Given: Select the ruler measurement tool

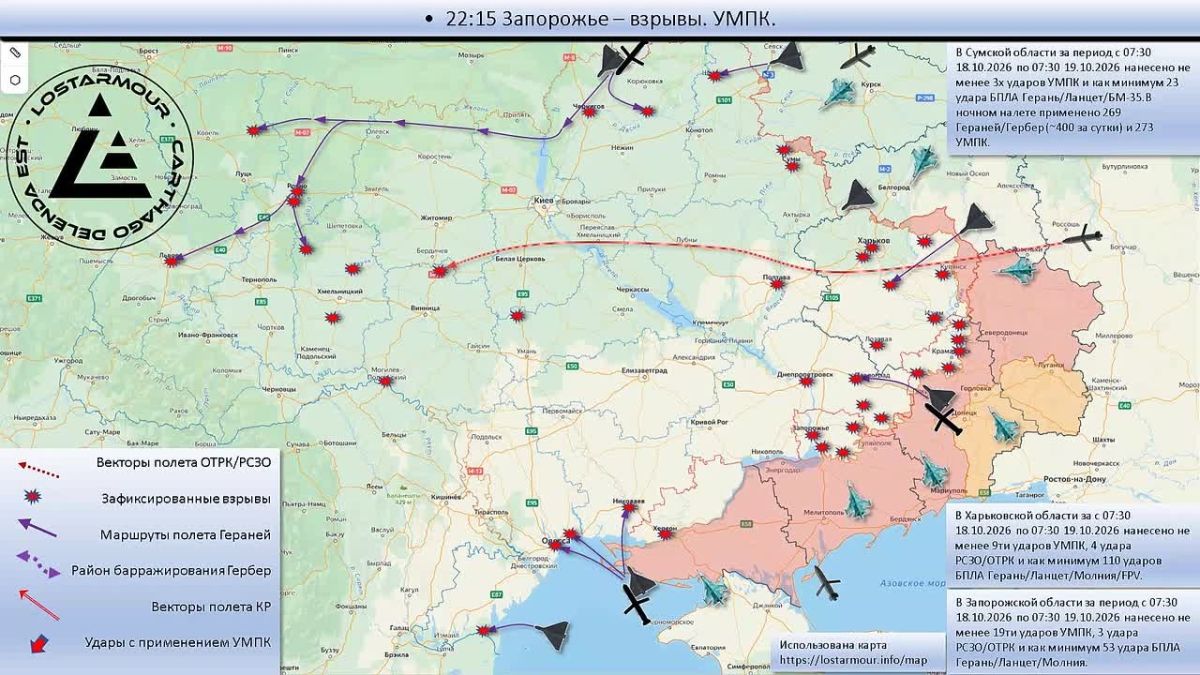Looking at the screenshot, I should 15,51.
